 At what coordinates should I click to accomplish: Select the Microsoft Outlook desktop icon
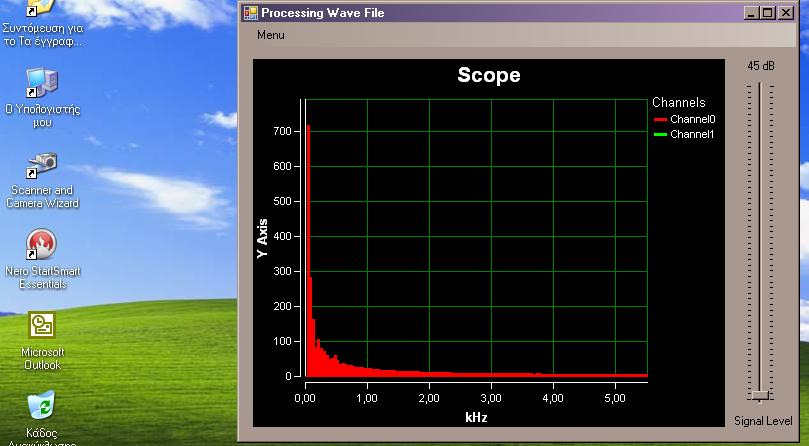click(x=42, y=325)
